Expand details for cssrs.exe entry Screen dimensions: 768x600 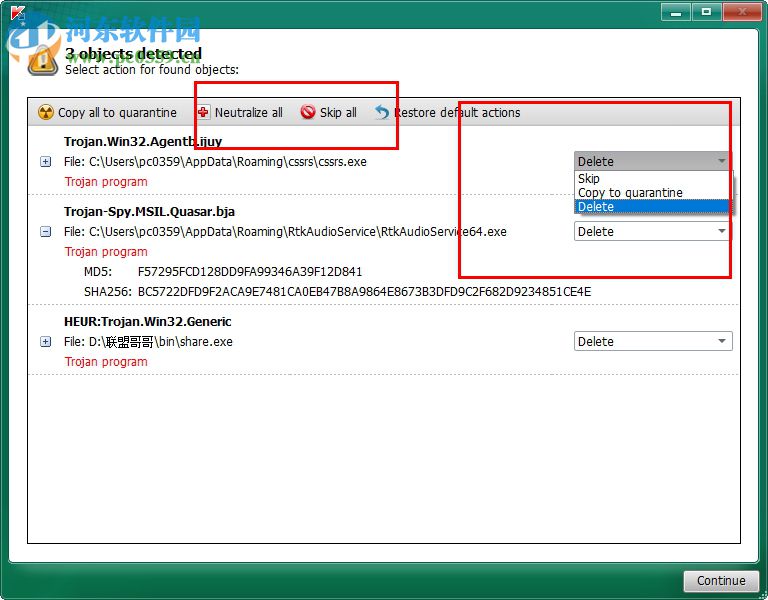click(x=46, y=162)
